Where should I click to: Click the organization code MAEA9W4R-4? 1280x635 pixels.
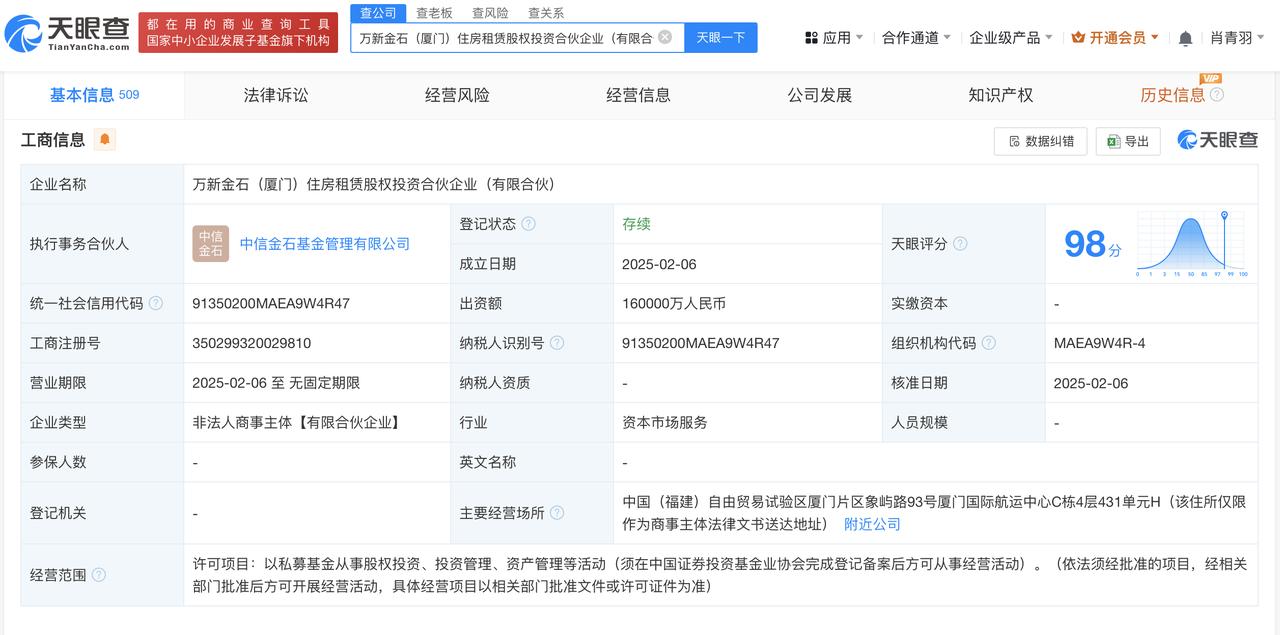coord(1099,343)
